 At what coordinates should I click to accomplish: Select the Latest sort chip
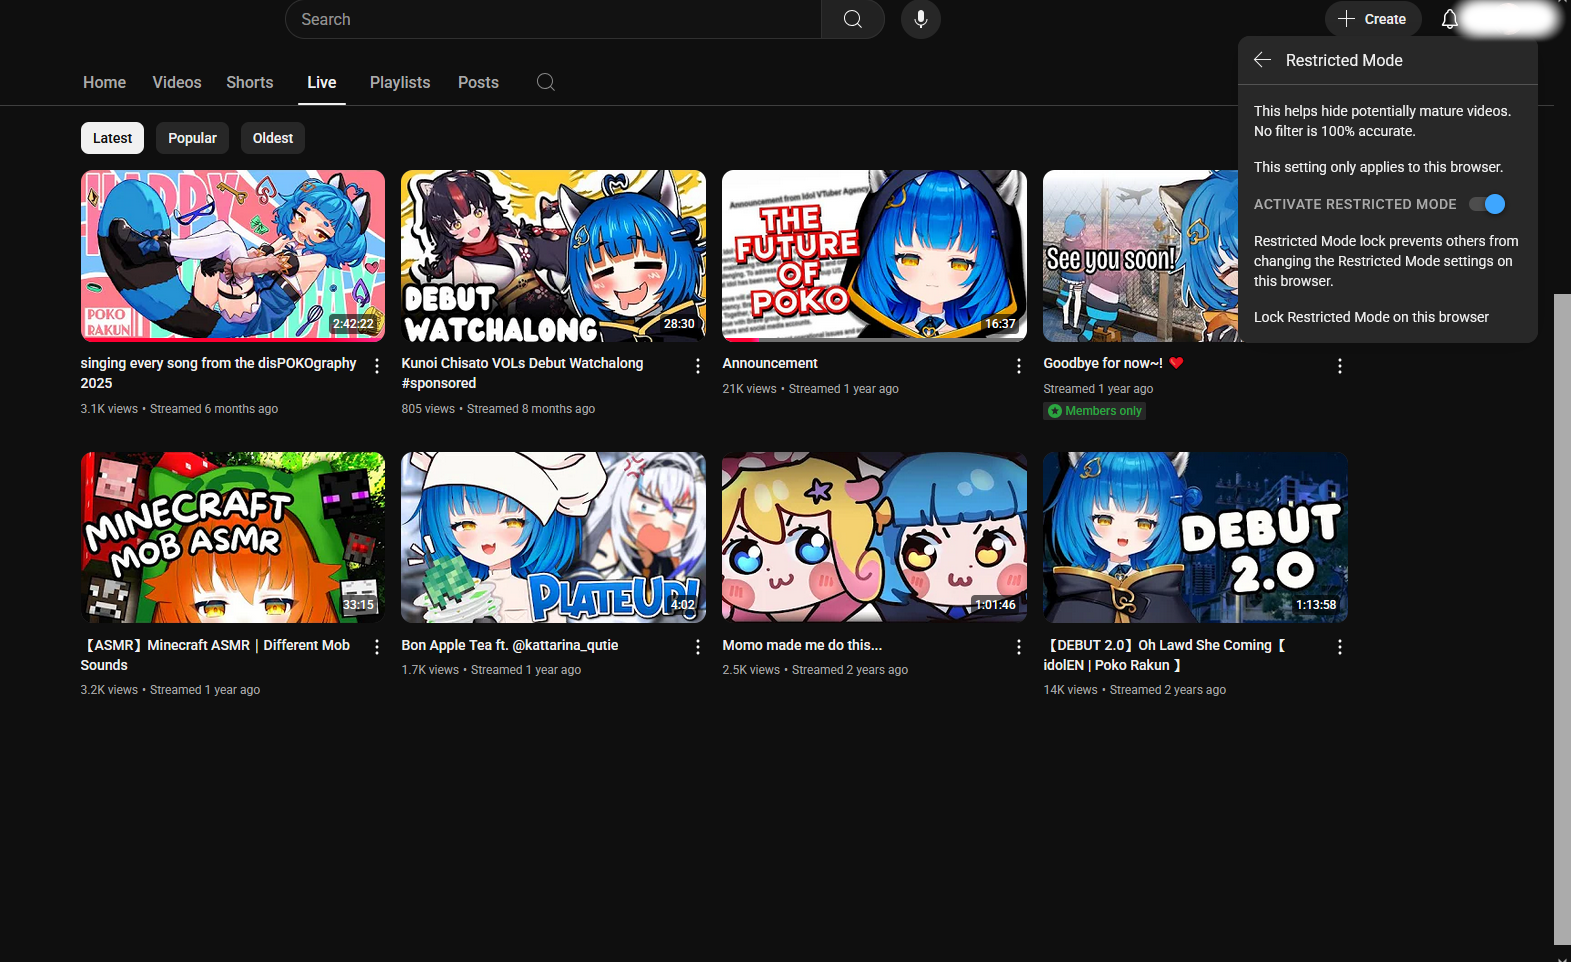pos(112,138)
